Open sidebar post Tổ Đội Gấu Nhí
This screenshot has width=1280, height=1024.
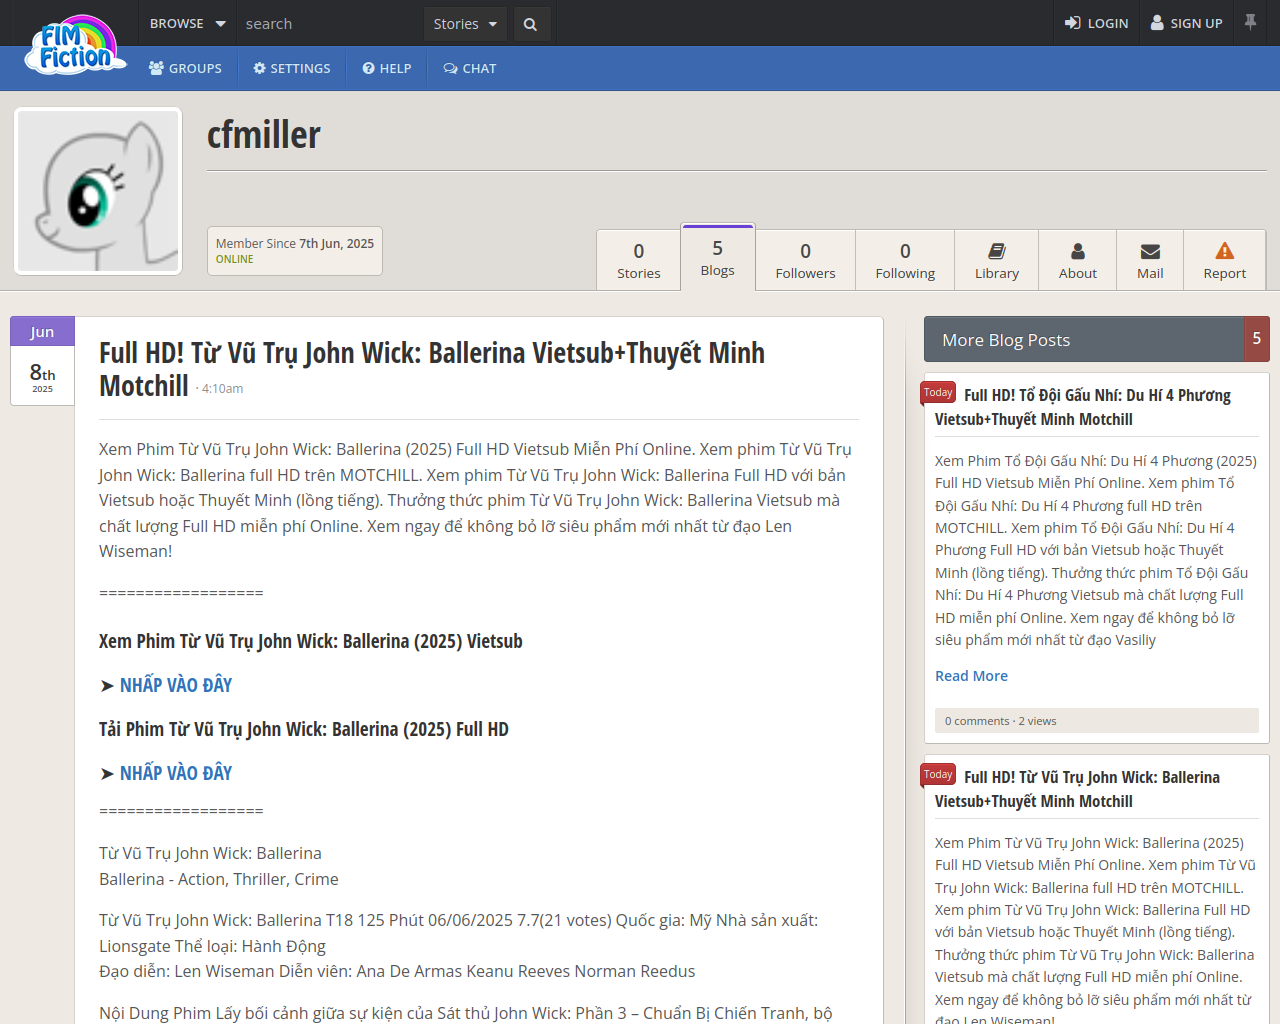point(1083,407)
